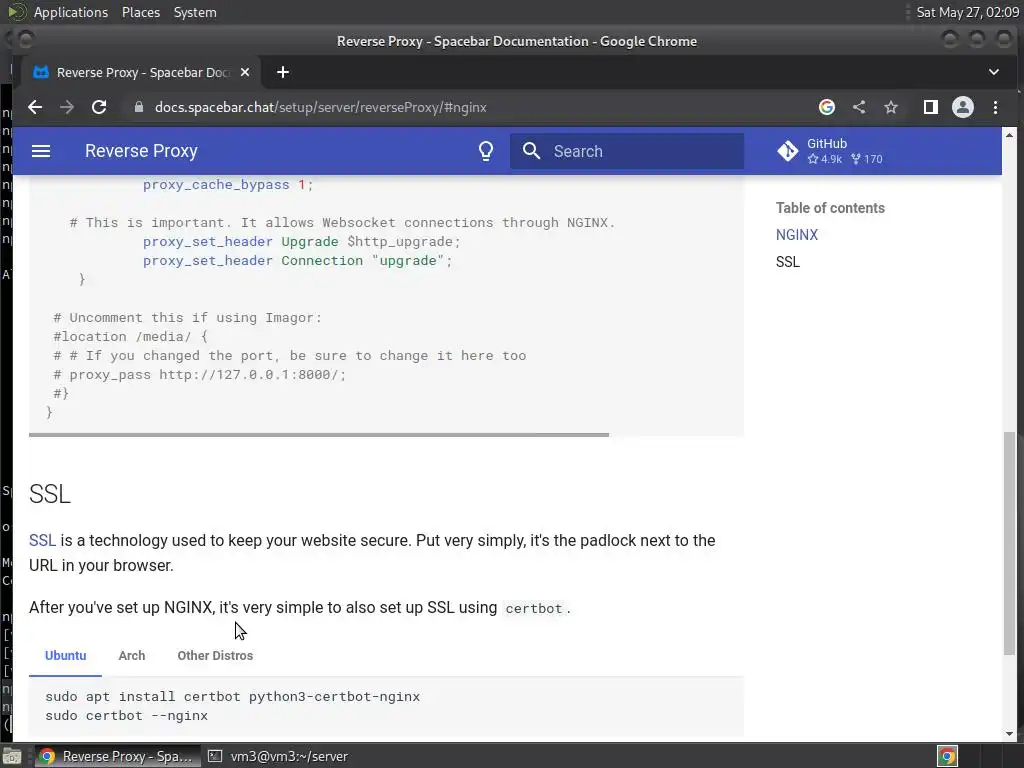This screenshot has height=768, width=1024.
Task: Click the Reverse Proxy header title
Action: [x=141, y=151]
